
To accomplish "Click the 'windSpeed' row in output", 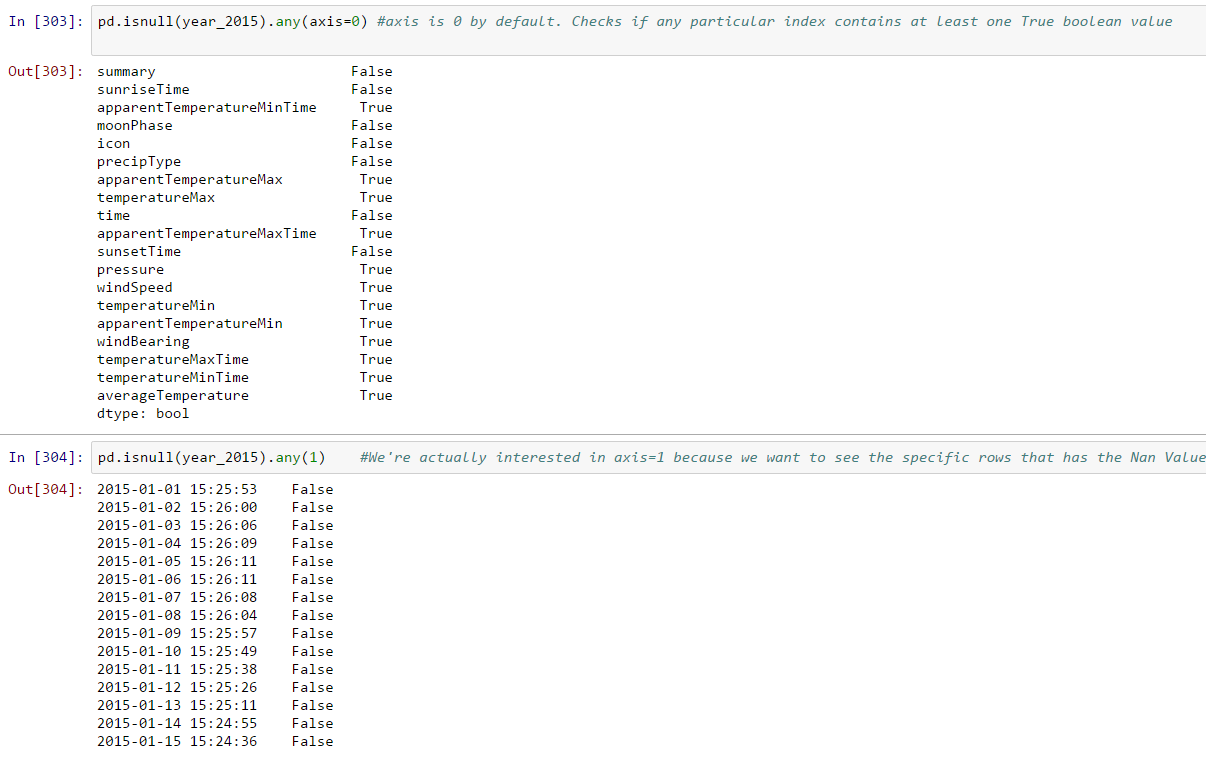I will (134, 288).
